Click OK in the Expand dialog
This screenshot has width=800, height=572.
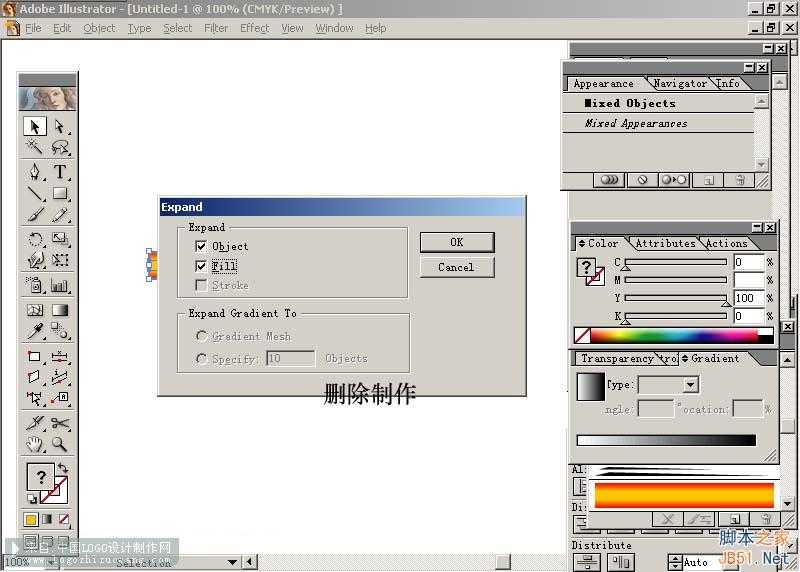[x=457, y=242]
